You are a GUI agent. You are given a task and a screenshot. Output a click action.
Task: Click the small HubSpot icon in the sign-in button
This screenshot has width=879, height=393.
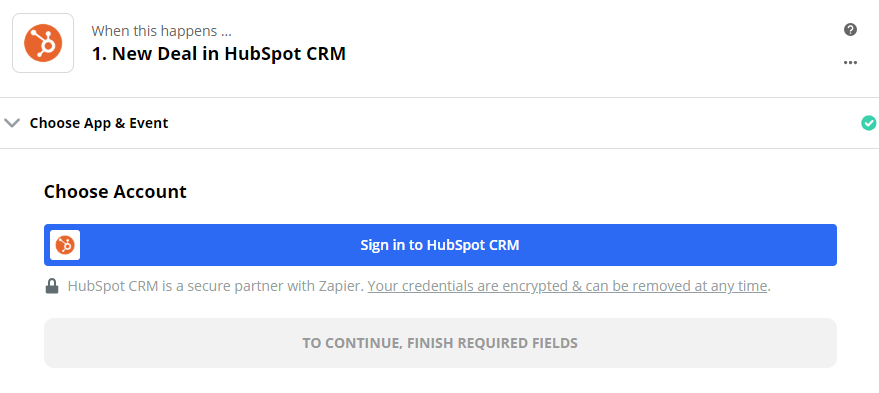pyautogui.click(x=65, y=245)
